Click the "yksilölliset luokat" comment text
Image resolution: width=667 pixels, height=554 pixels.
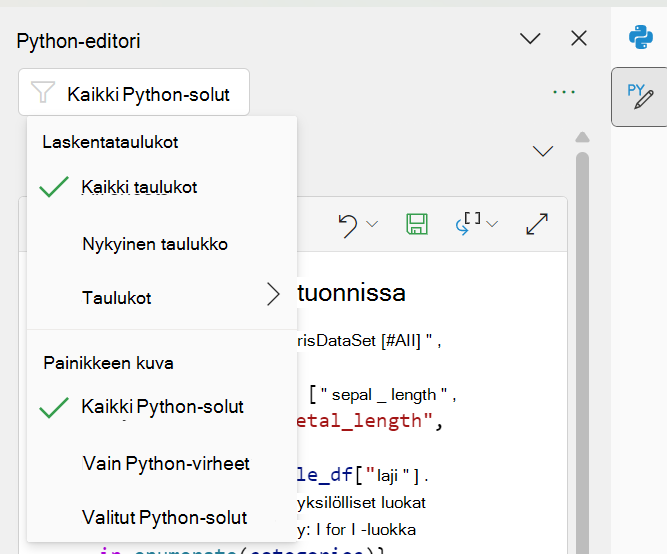click(x=362, y=503)
